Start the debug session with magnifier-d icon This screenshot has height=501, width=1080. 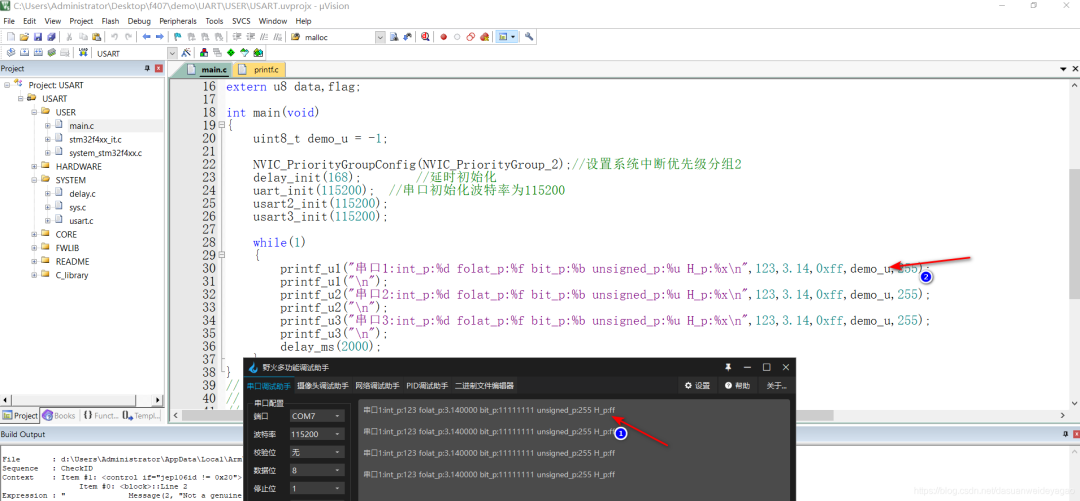[425, 37]
